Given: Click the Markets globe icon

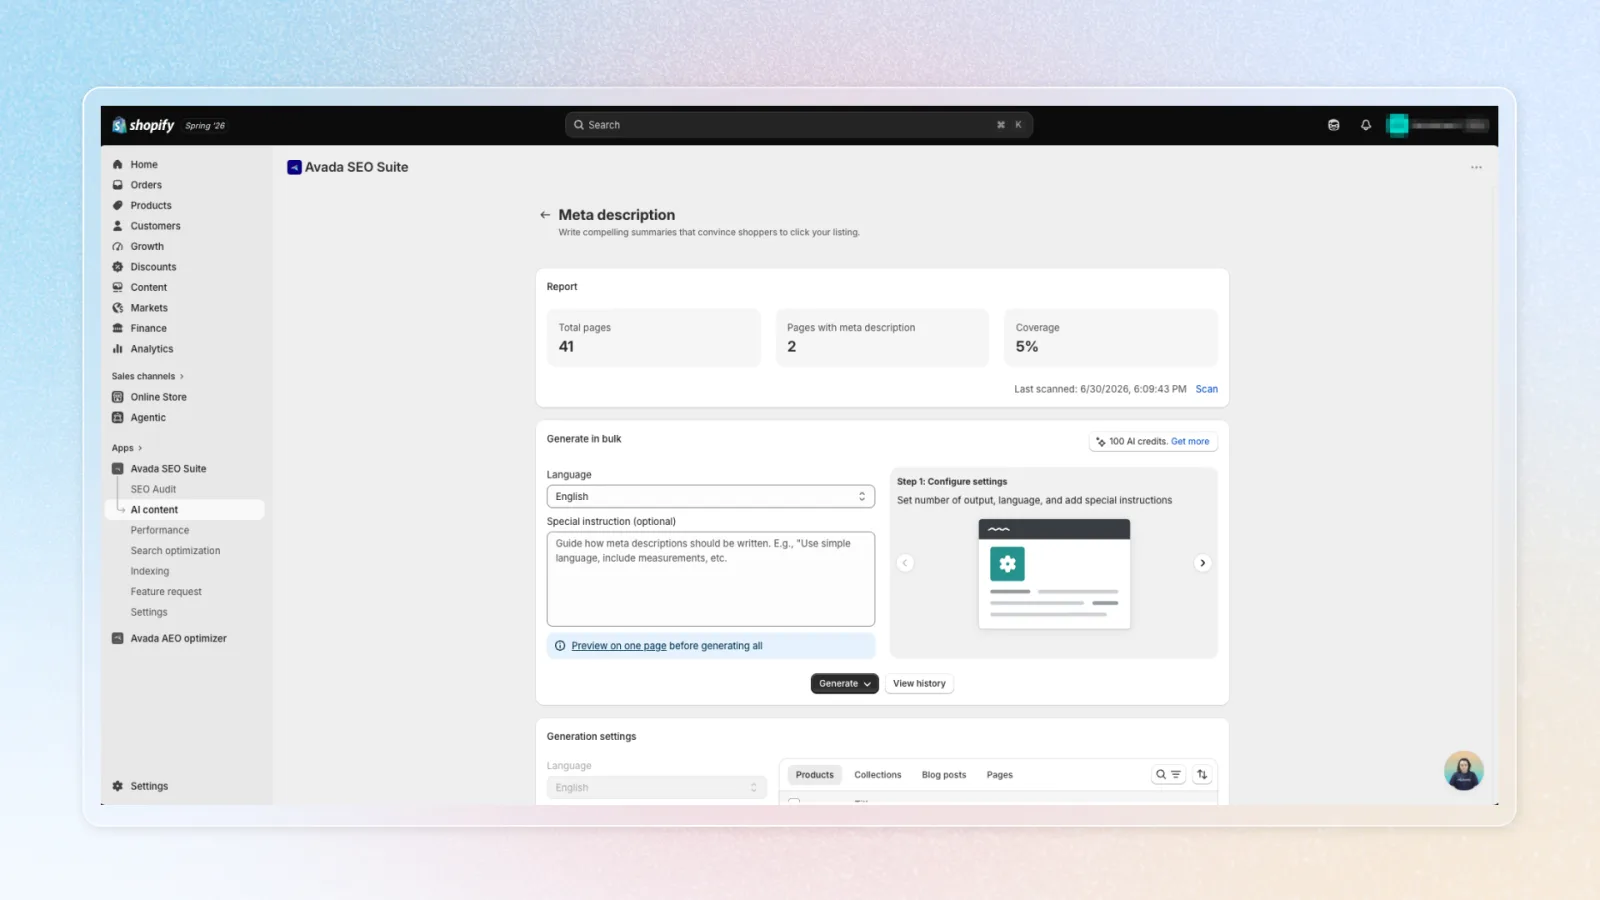Looking at the screenshot, I should click(x=118, y=308).
